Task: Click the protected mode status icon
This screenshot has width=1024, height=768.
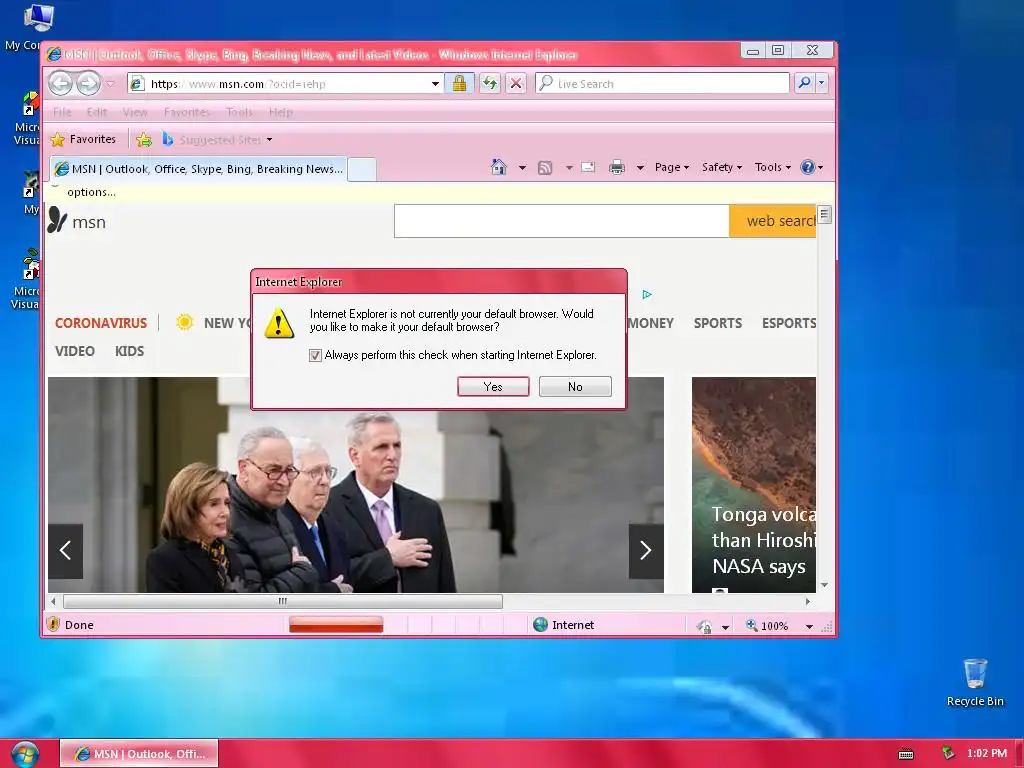Action: [704, 626]
